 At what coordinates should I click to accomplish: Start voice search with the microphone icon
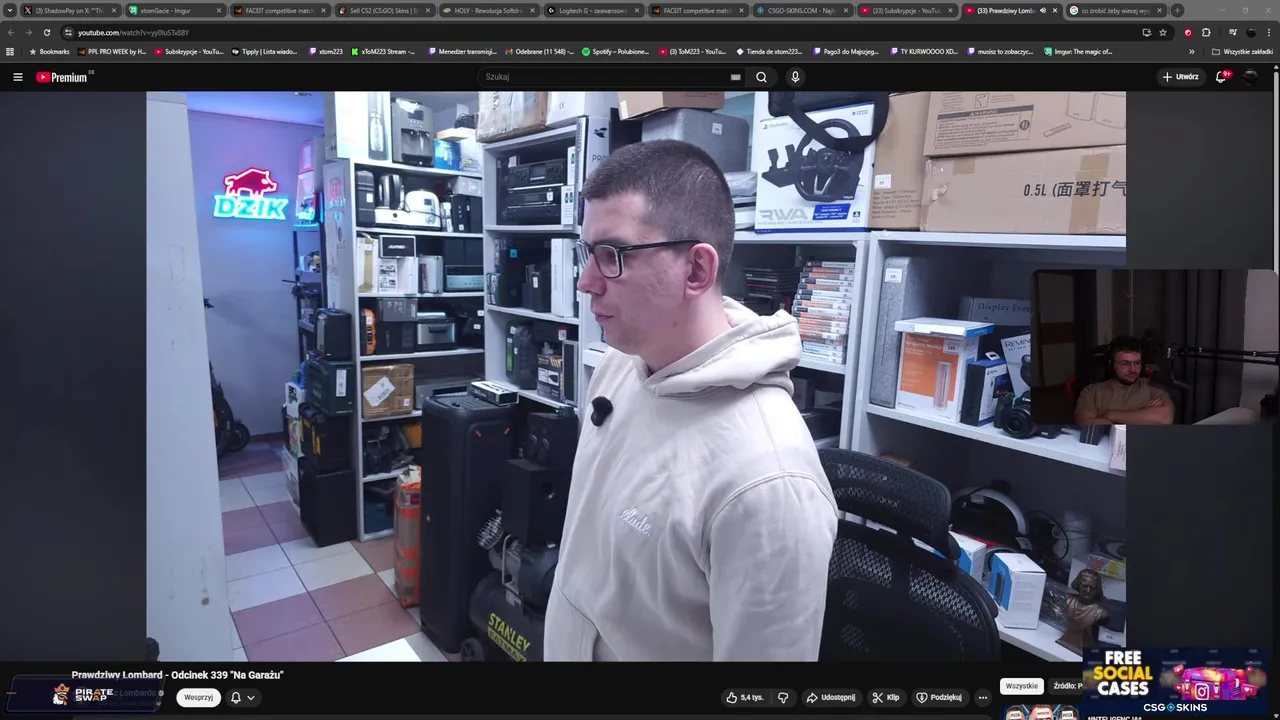795,77
